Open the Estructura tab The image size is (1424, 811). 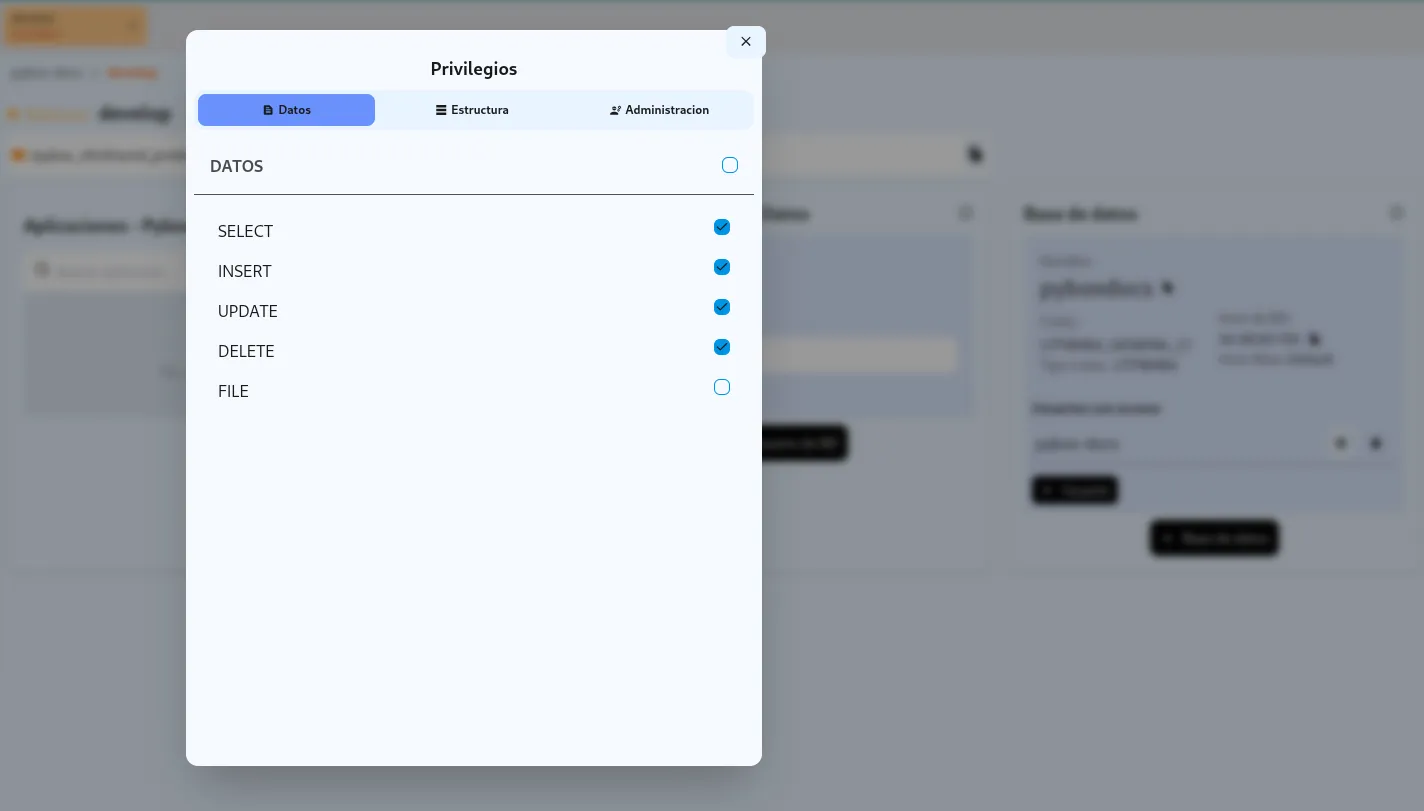pos(472,110)
